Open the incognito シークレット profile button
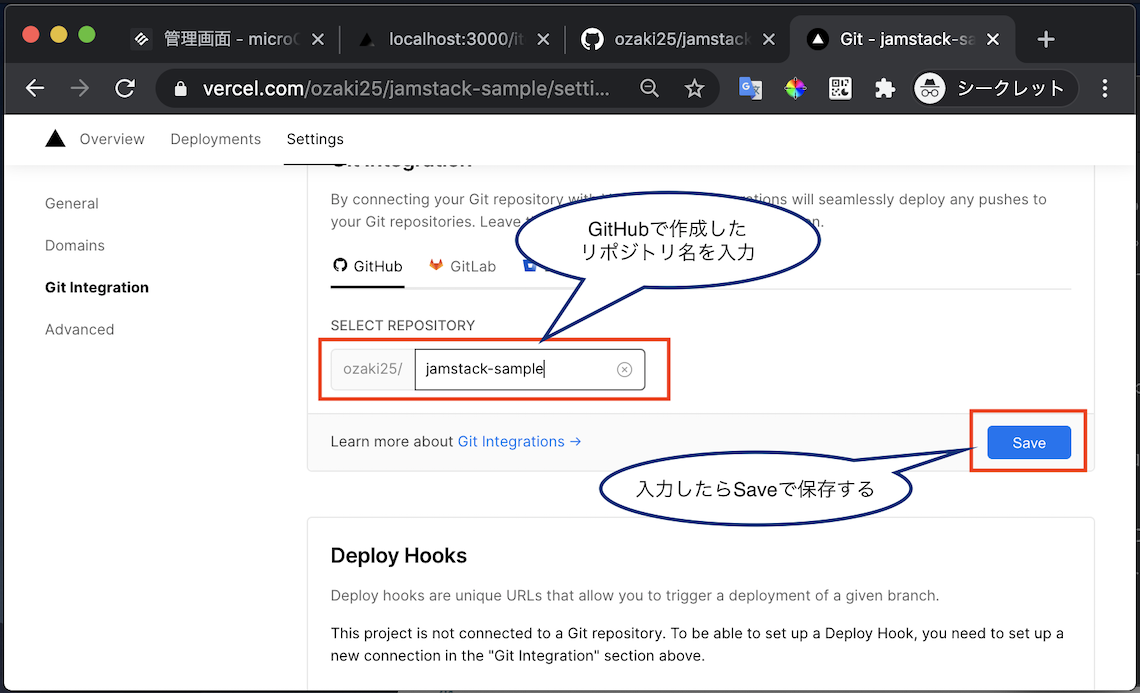Viewport: 1140px width, 693px height. click(994, 89)
